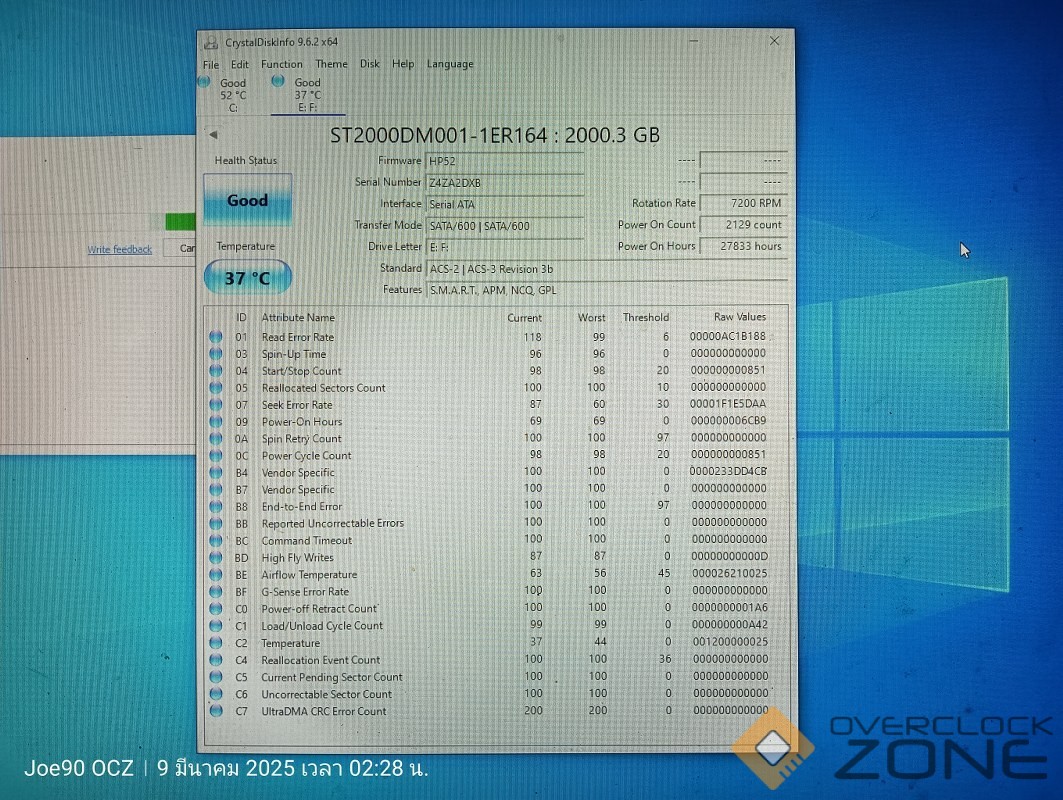Click the Worst column header
Viewport: 1063px width, 800px height.
591,317
